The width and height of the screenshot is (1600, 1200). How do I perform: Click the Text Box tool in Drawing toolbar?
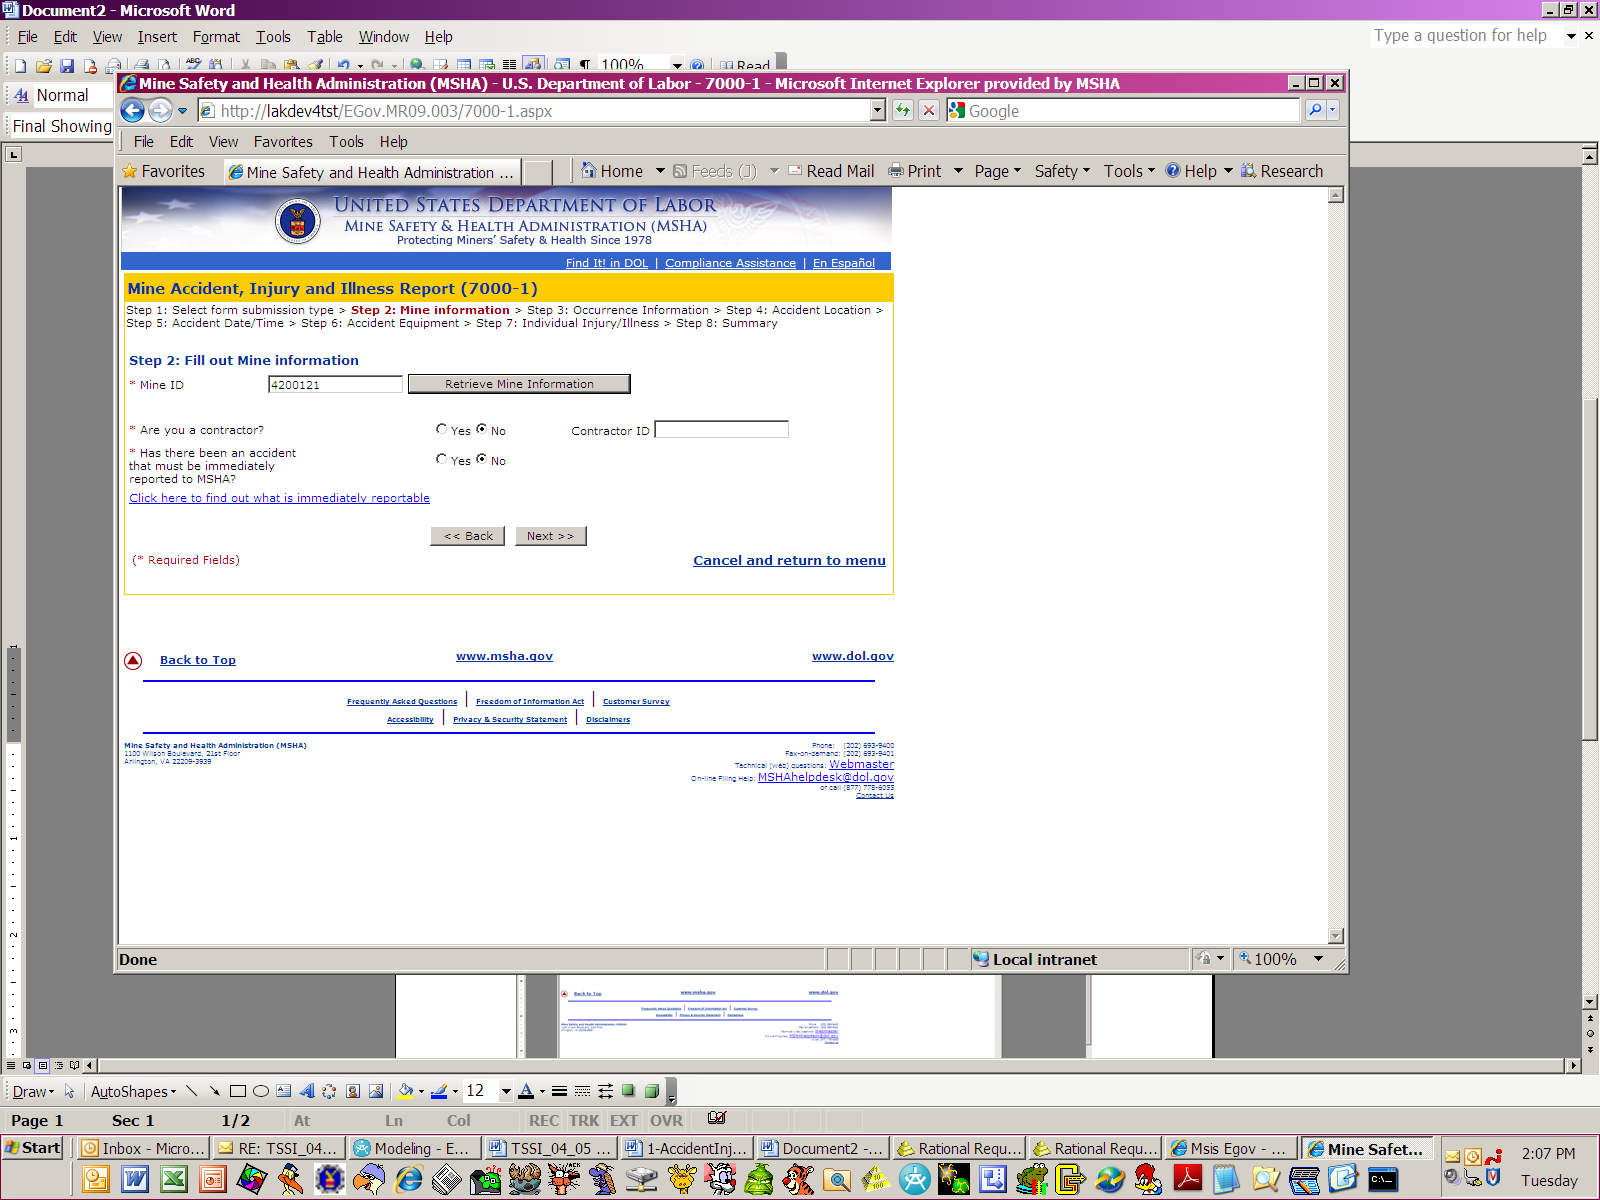(x=283, y=1091)
